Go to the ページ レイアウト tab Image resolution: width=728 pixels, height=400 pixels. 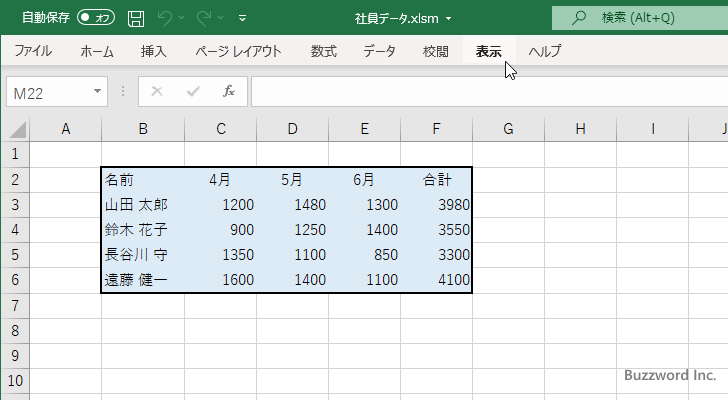pyautogui.click(x=238, y=51)
